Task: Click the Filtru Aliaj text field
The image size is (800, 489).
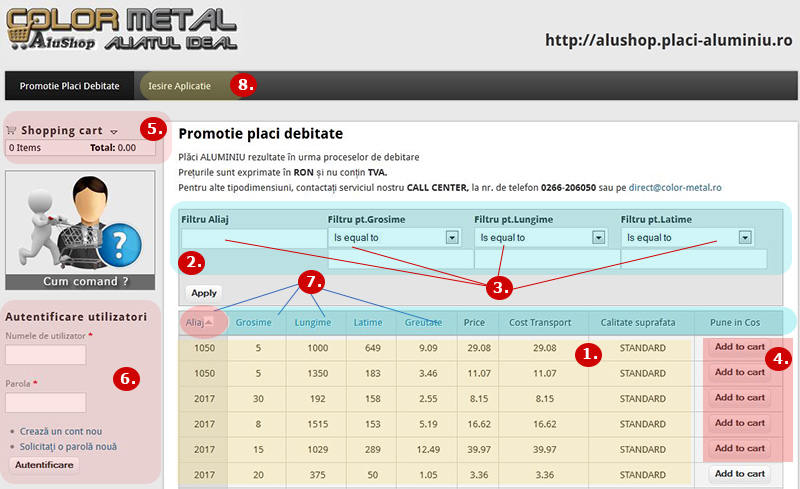Action: tap(253, 238)
